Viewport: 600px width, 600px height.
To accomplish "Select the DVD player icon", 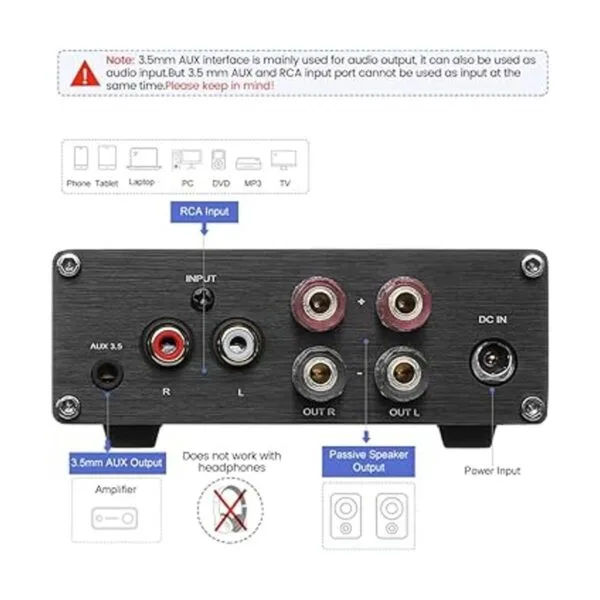I will [218, 160].
